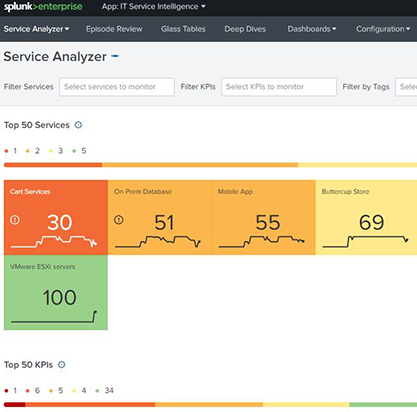Click the orange severity dot labeled 2
This screenshot has height=412, width=417.
point(28,151)
